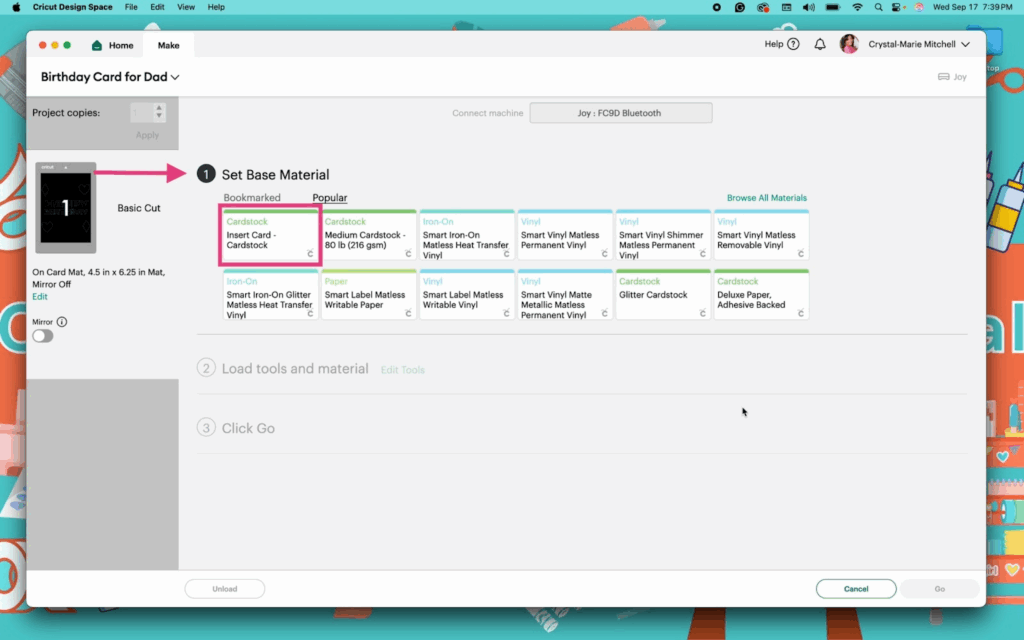Screen dimensions: 1024x640
Task: Open the Edit menu in menu bar
Action: click(157, 7)
